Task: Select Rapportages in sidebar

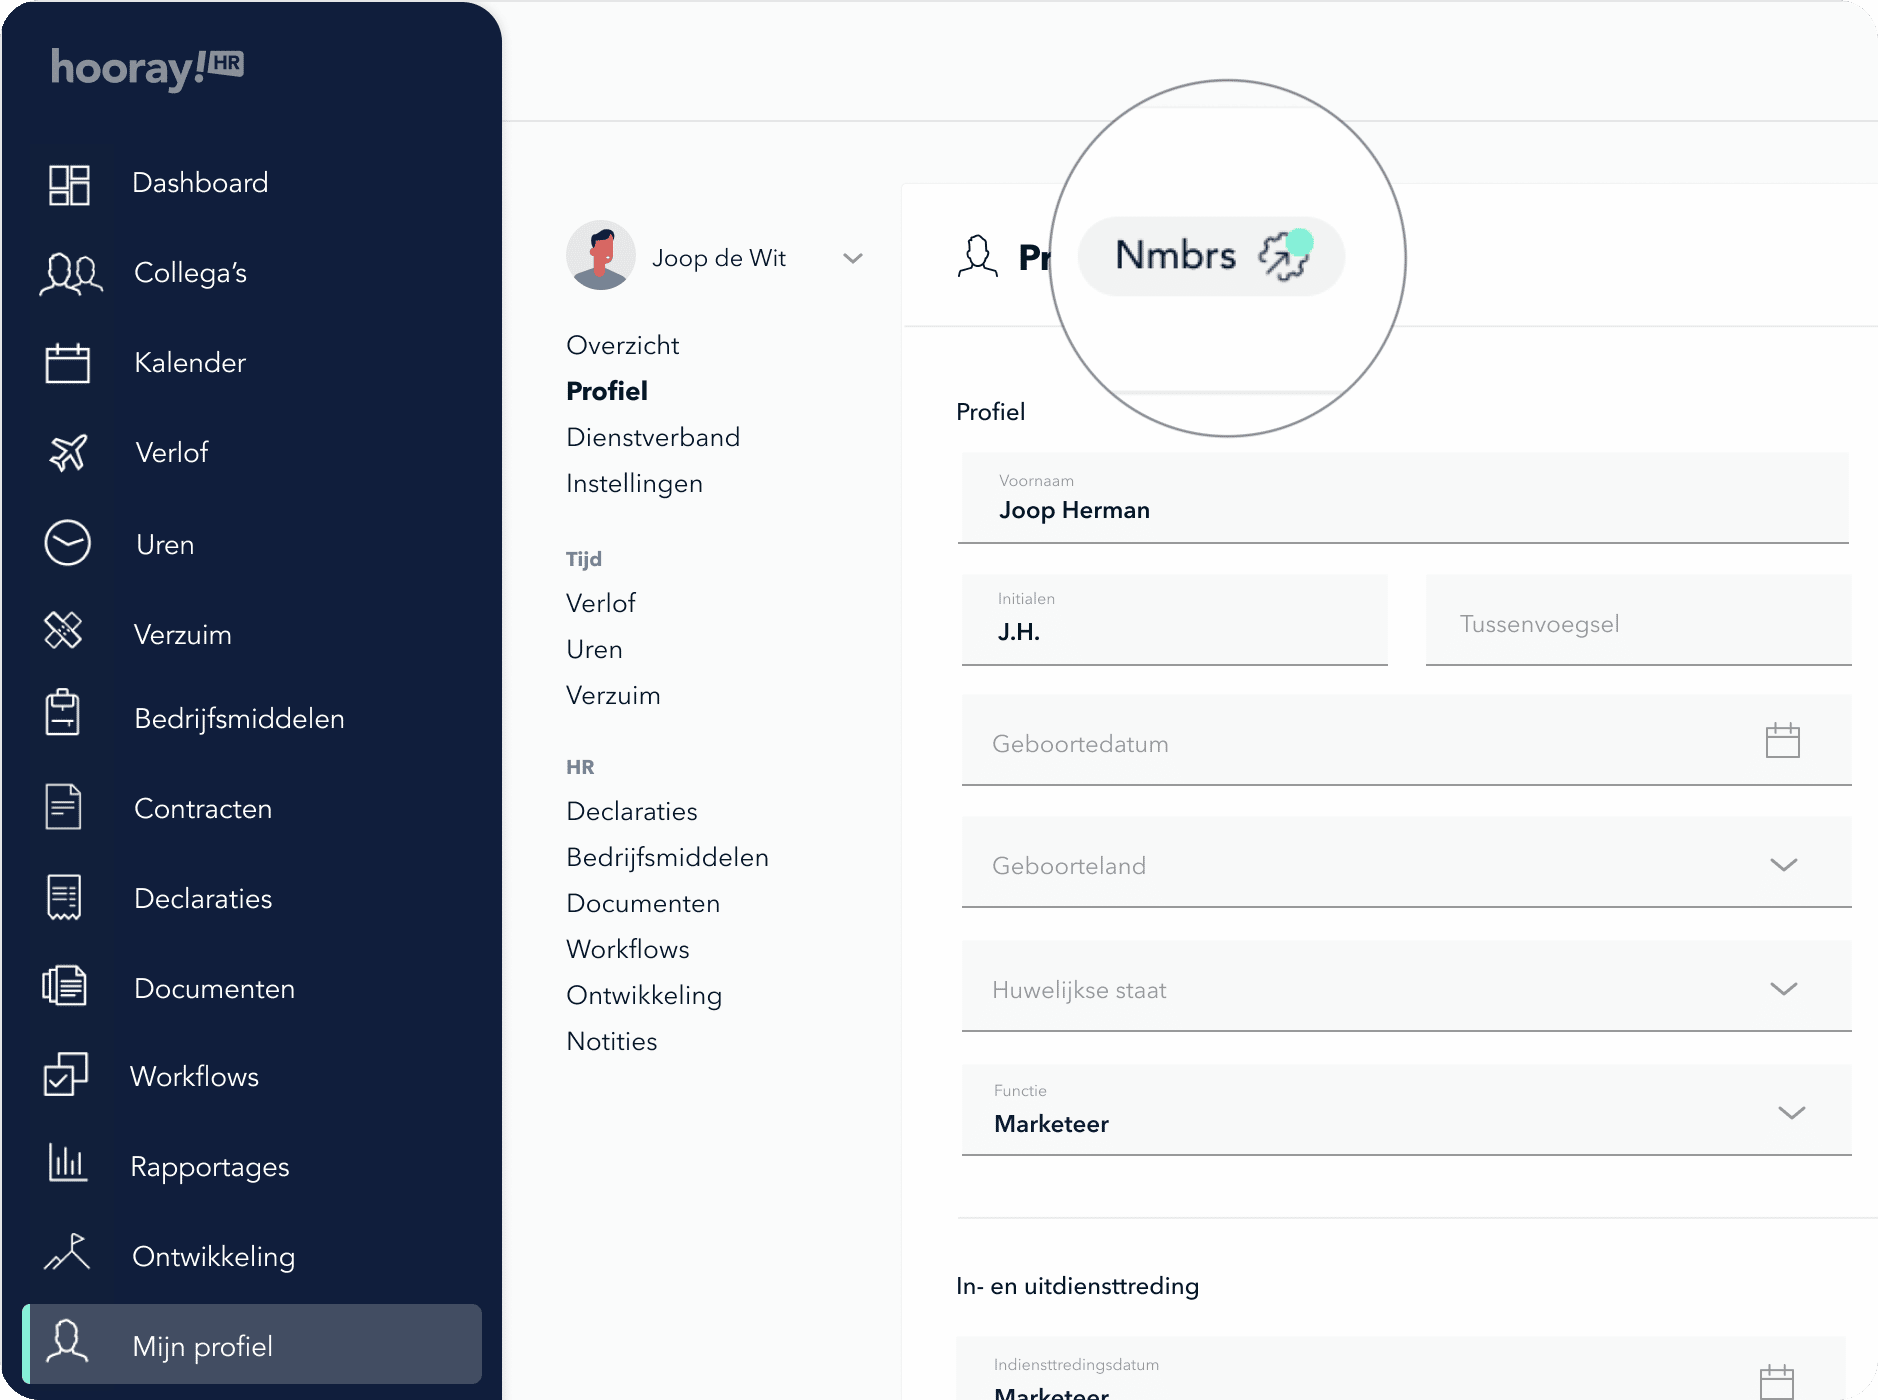Action: pyautogui.click(x=210, y=1167)
